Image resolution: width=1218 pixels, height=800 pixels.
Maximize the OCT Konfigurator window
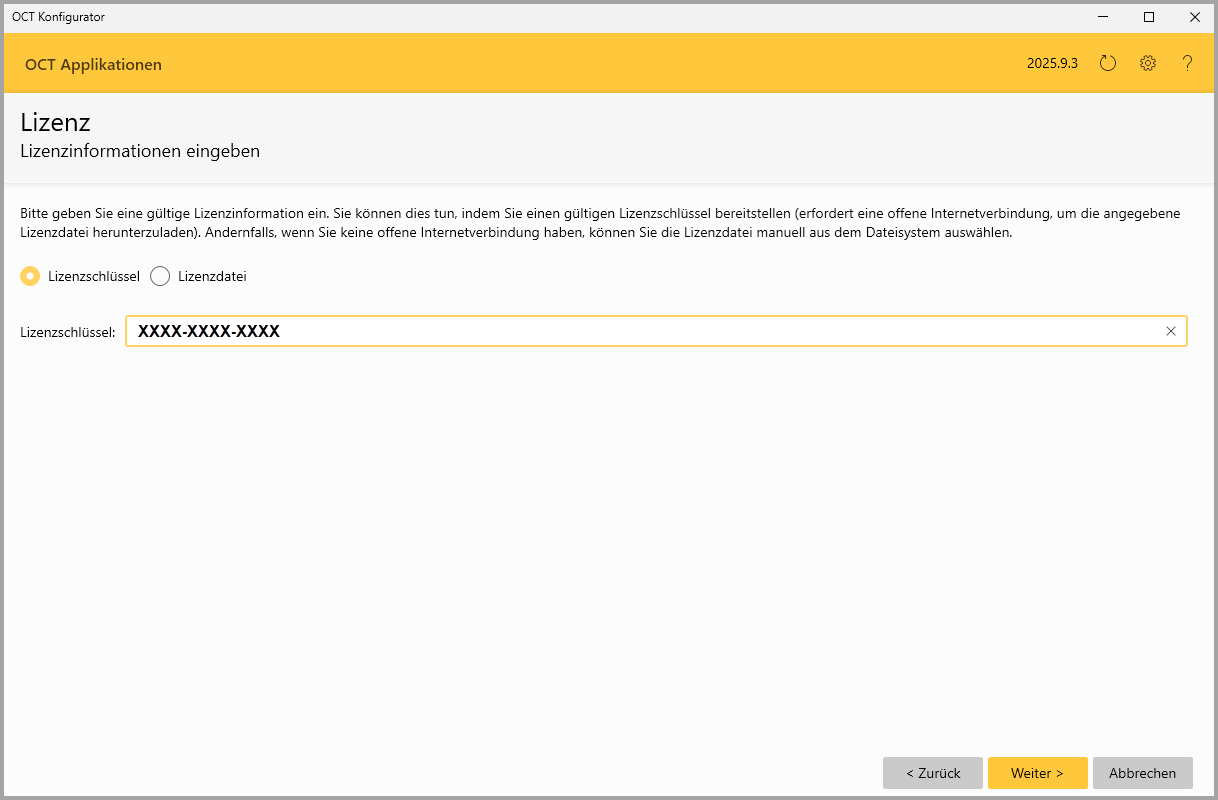[1149, 17]
